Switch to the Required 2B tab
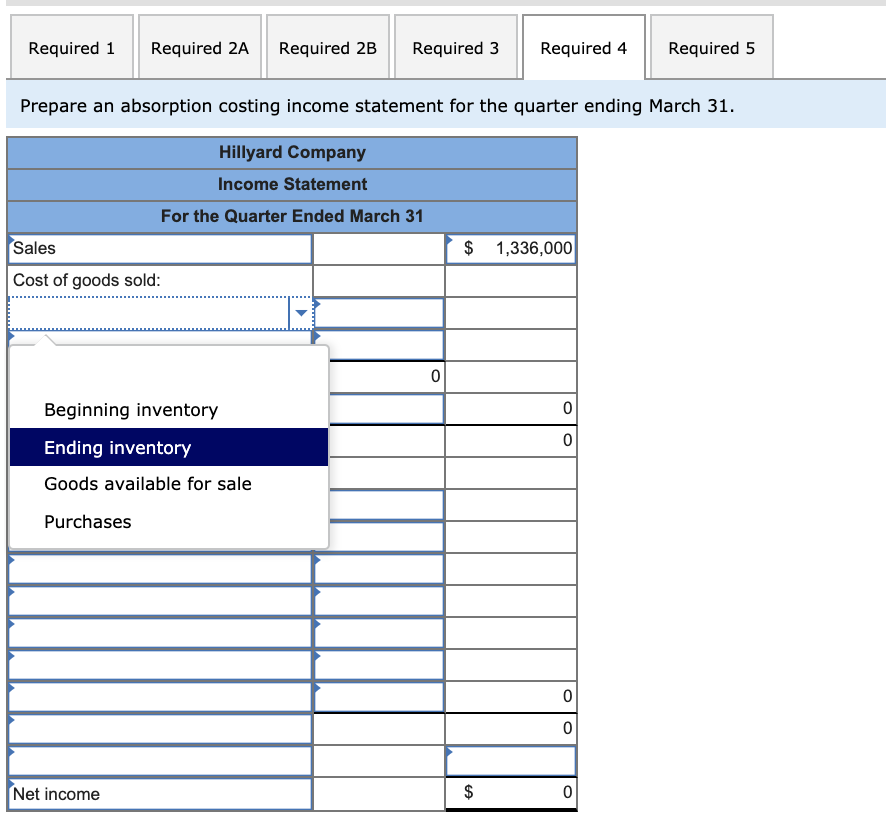 [x=327, y=47]
